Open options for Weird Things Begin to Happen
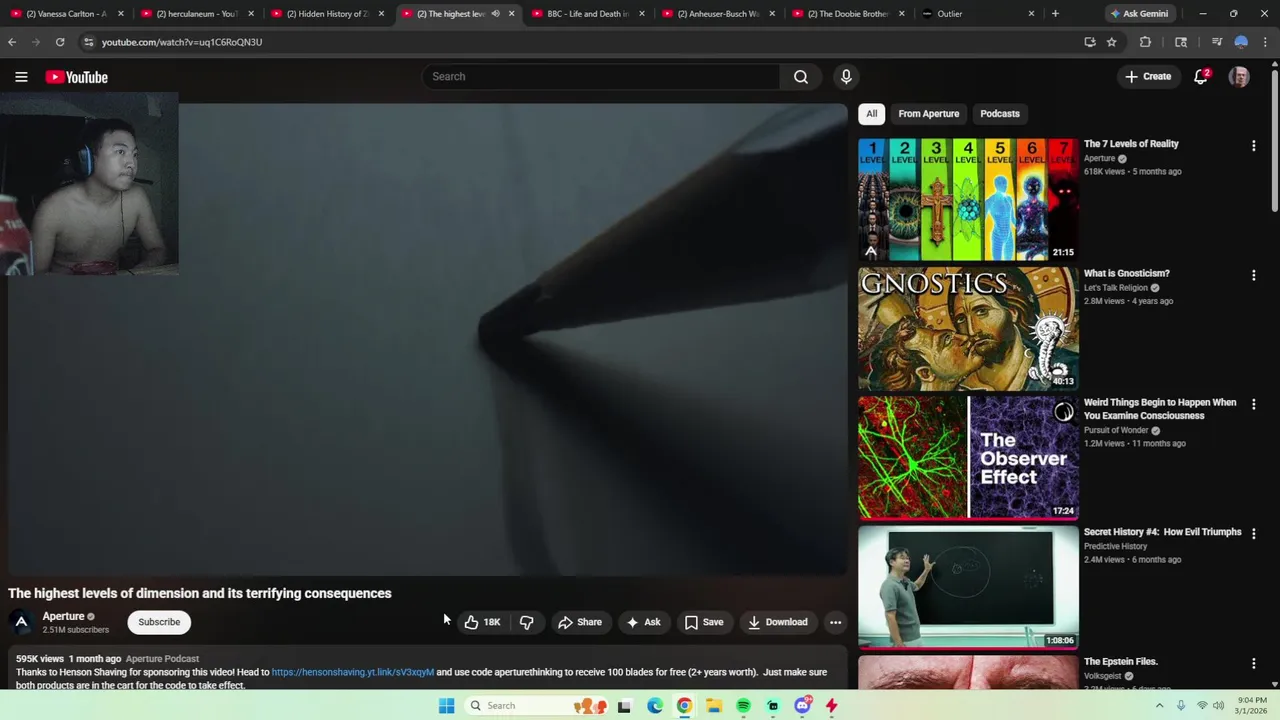 click(1253, 404)
